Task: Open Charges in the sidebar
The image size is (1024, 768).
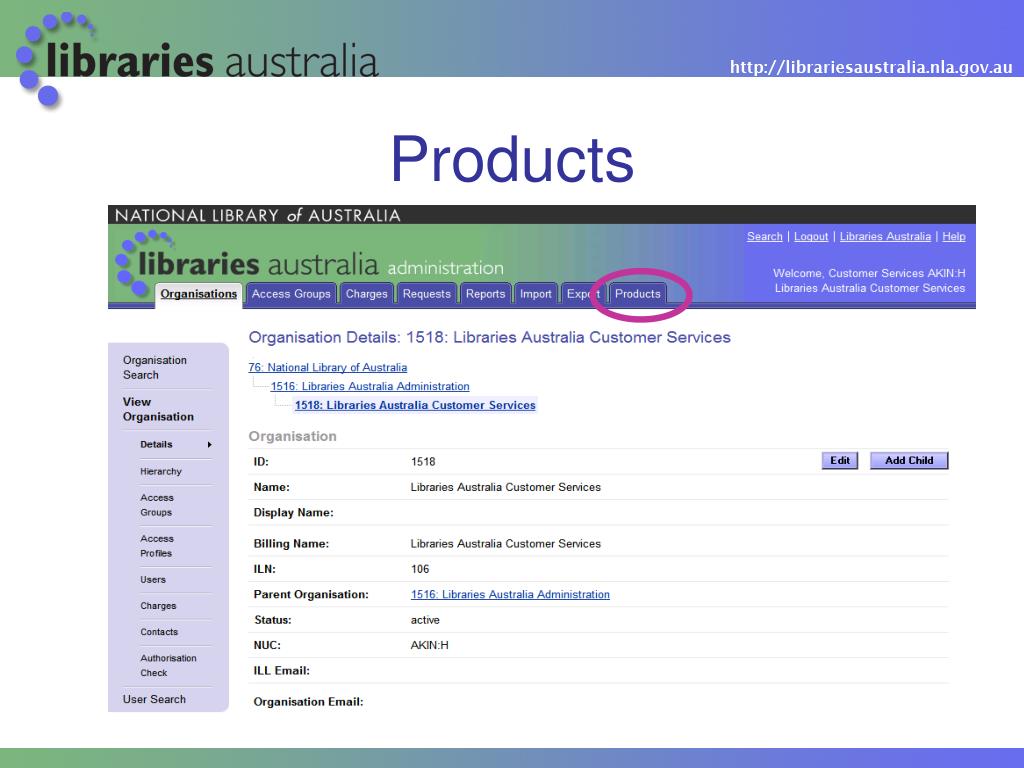Action: [158, 606]
